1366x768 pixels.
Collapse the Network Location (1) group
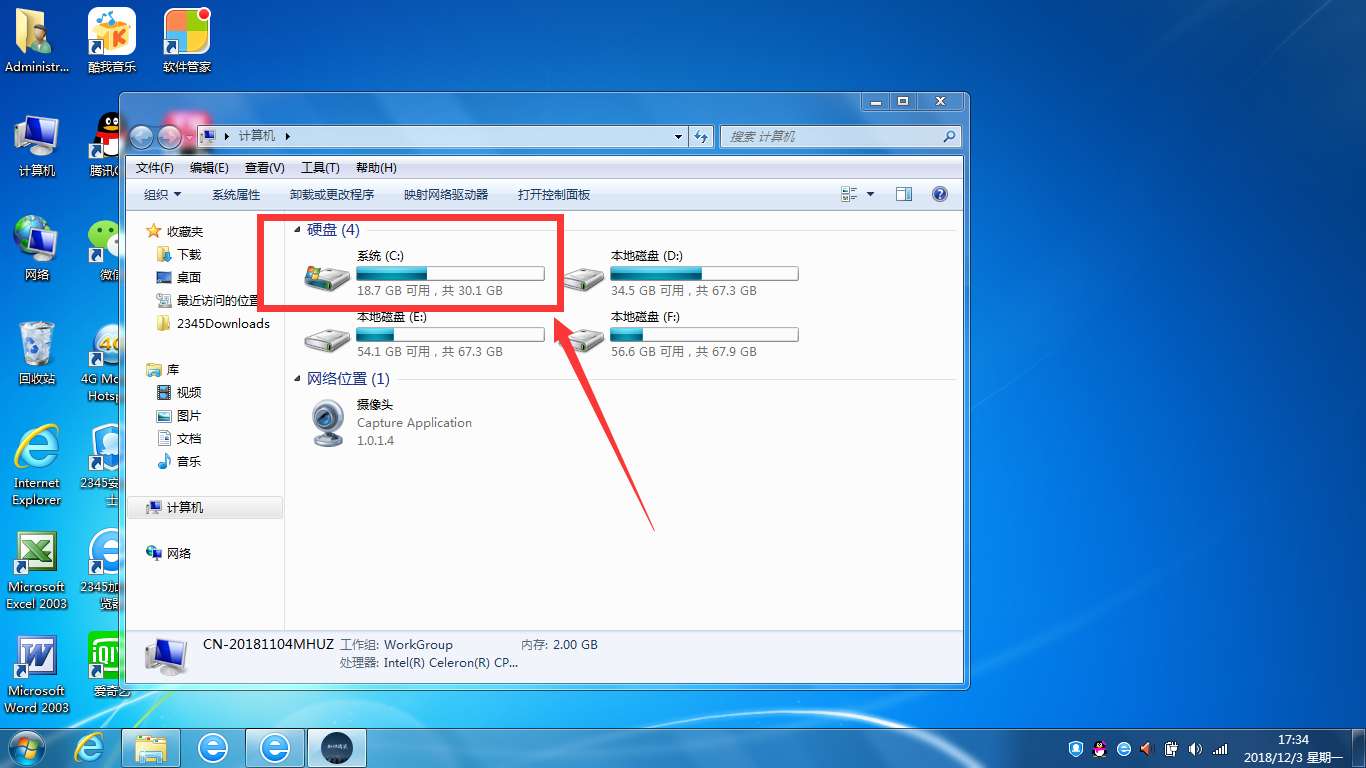[x=297, y=379]
